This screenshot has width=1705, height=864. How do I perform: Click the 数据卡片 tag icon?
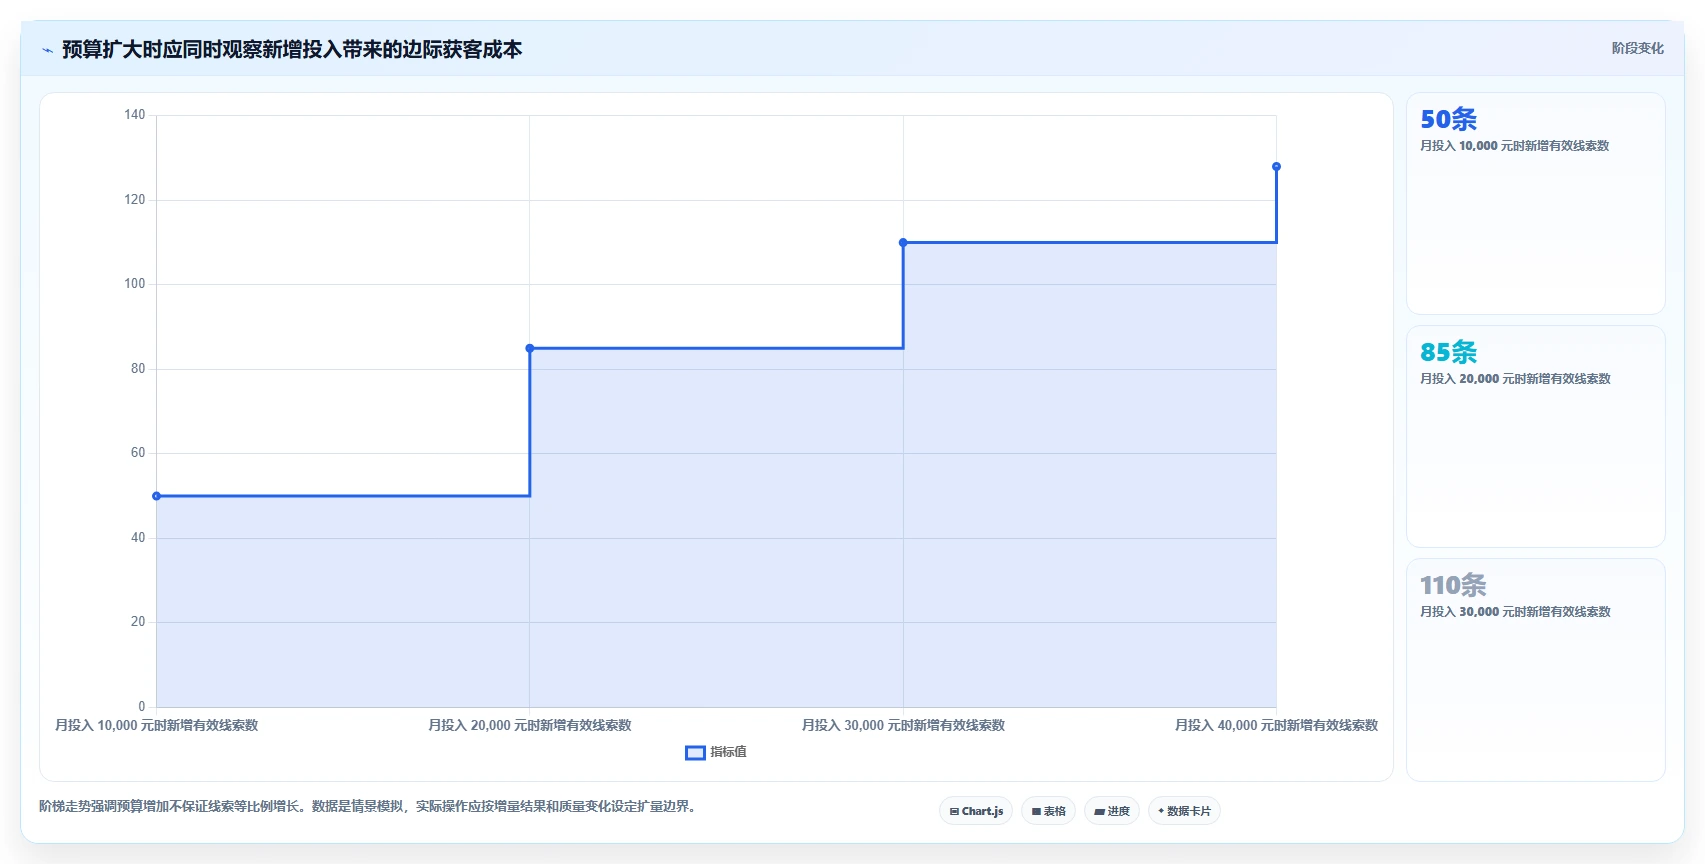[1161, 811]
